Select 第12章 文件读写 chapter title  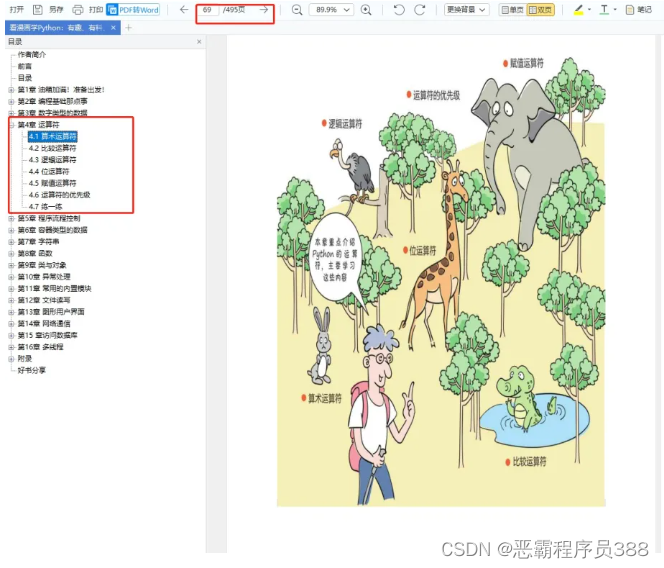(44, 300)
